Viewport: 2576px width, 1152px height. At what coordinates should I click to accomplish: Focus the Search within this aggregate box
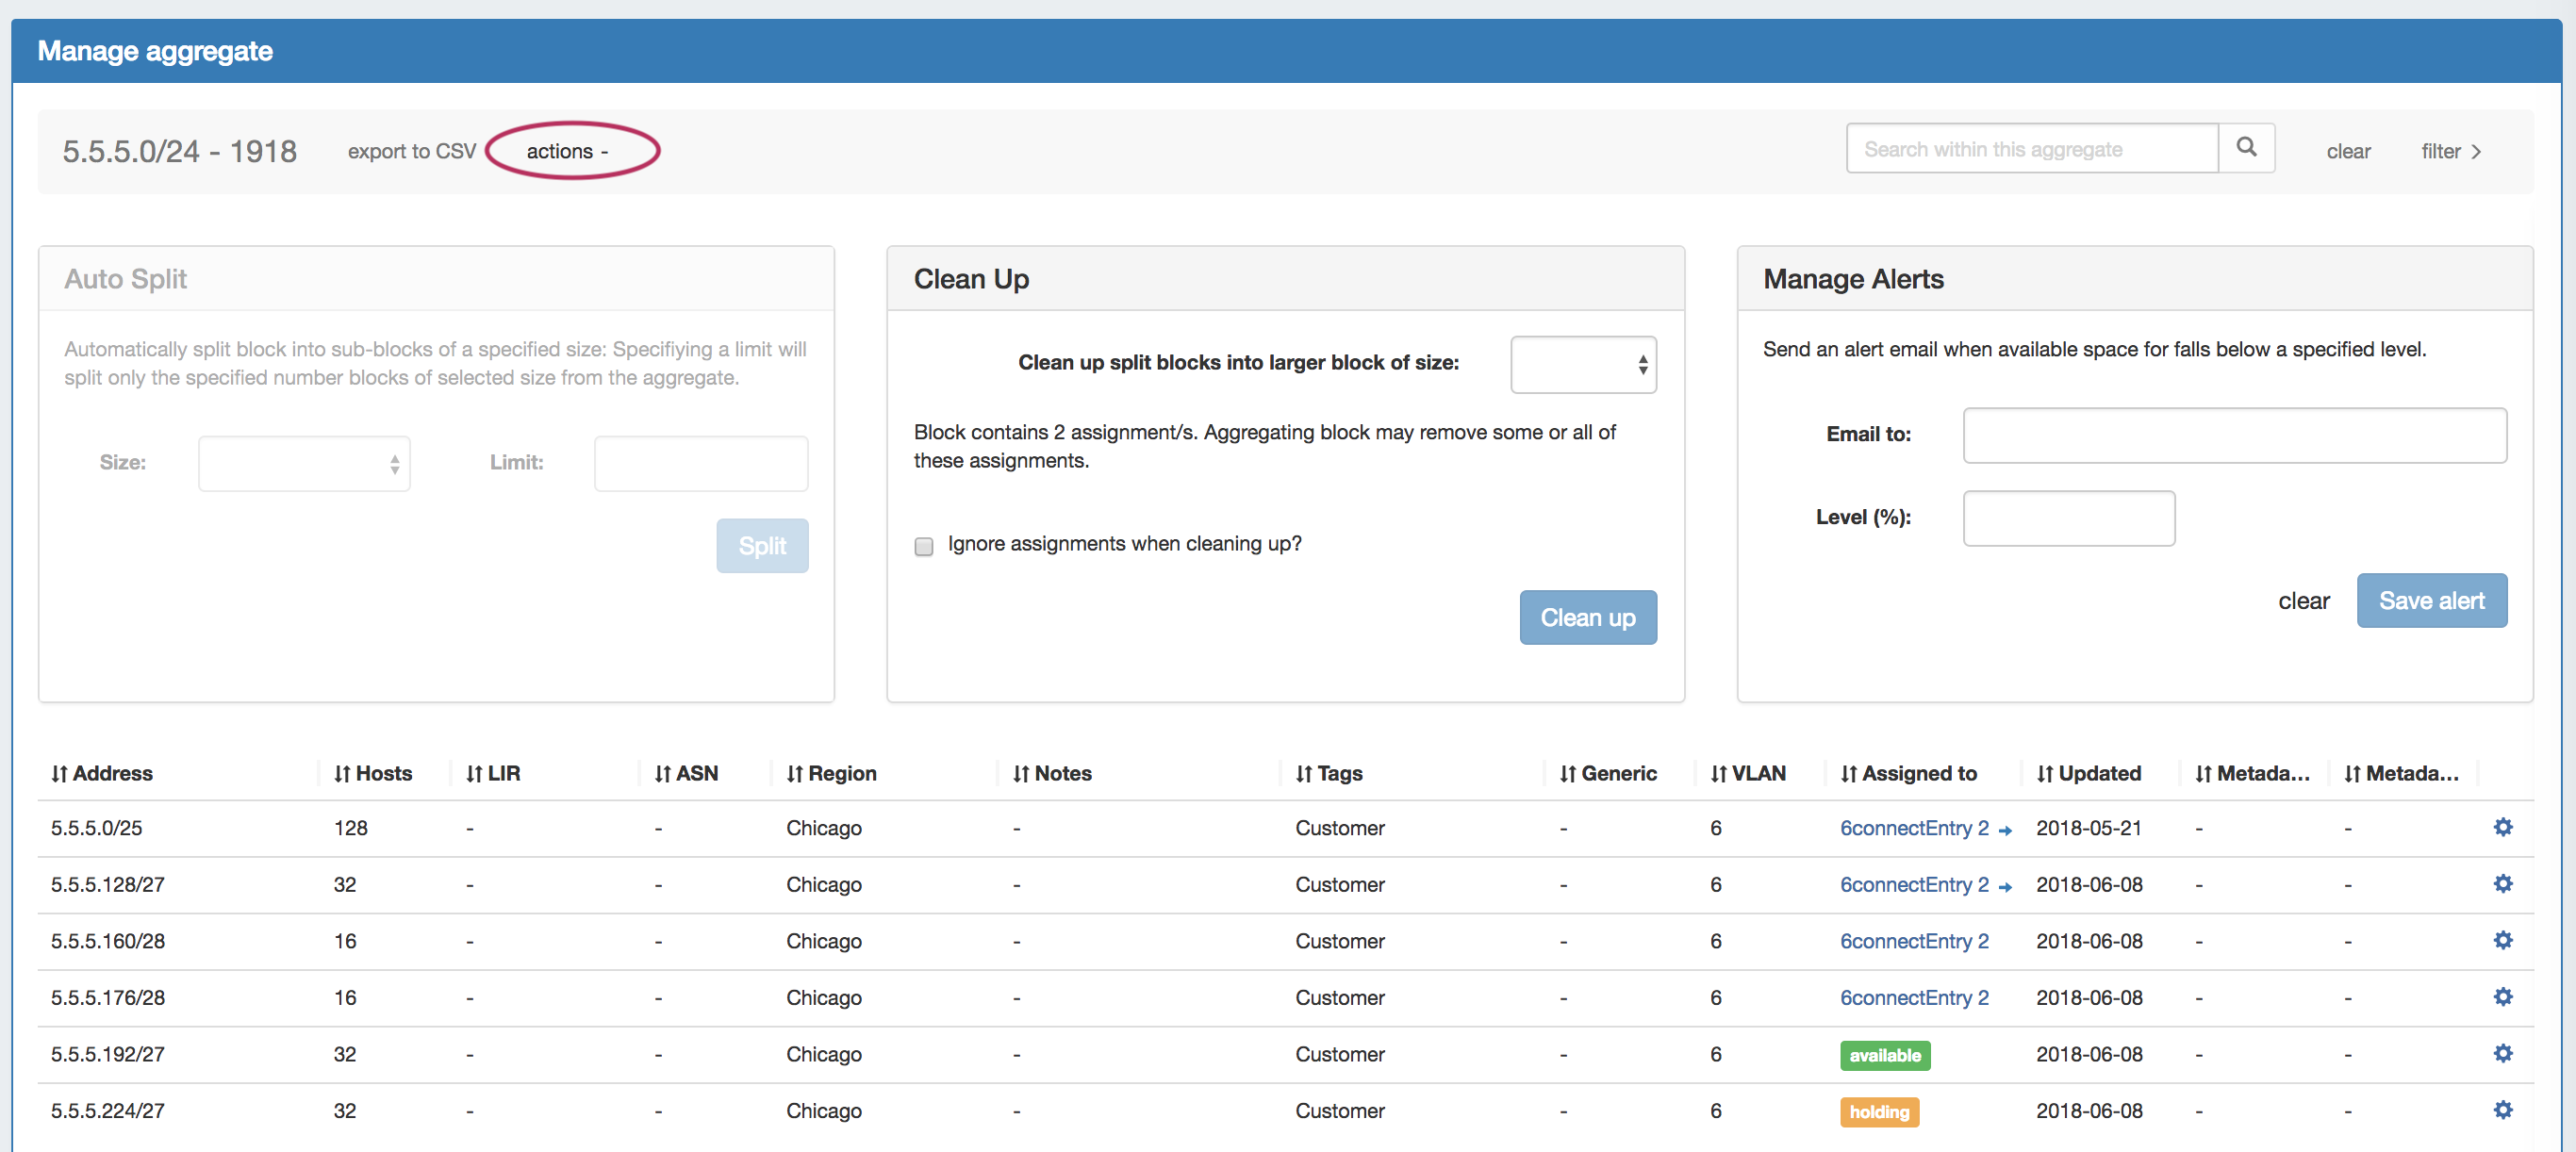point(2030,149)
